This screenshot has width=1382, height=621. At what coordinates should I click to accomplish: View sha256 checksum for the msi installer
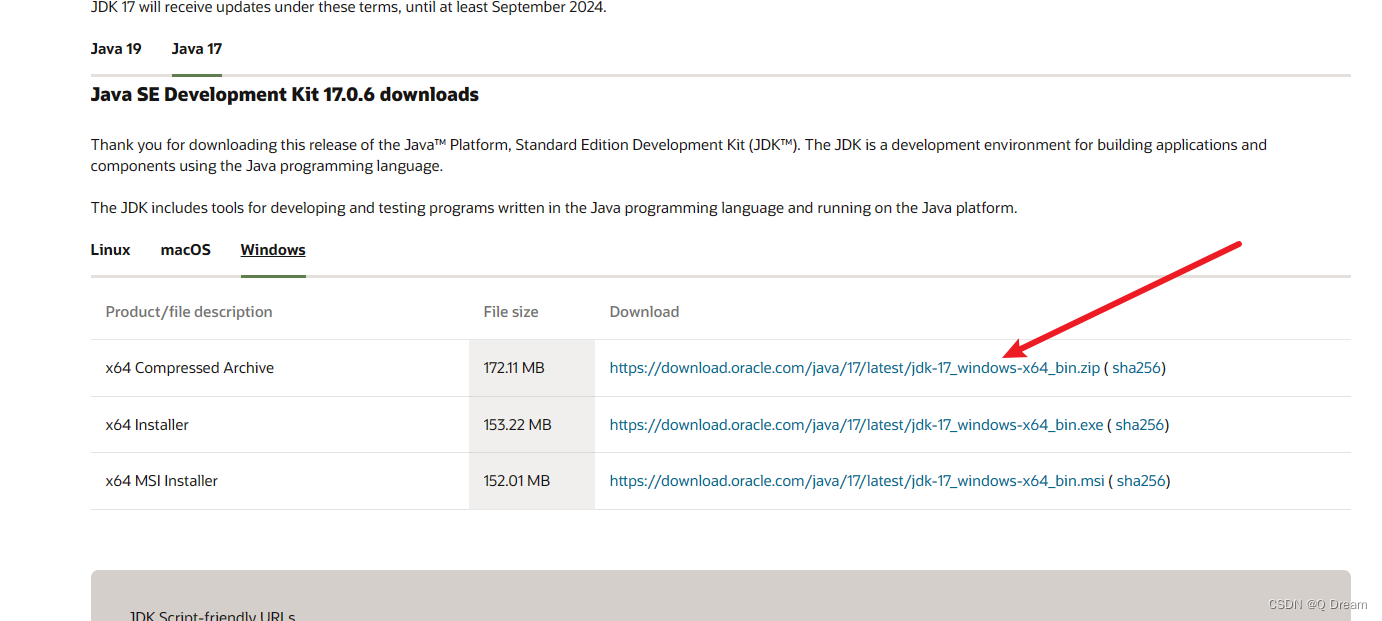[1141, 481]
